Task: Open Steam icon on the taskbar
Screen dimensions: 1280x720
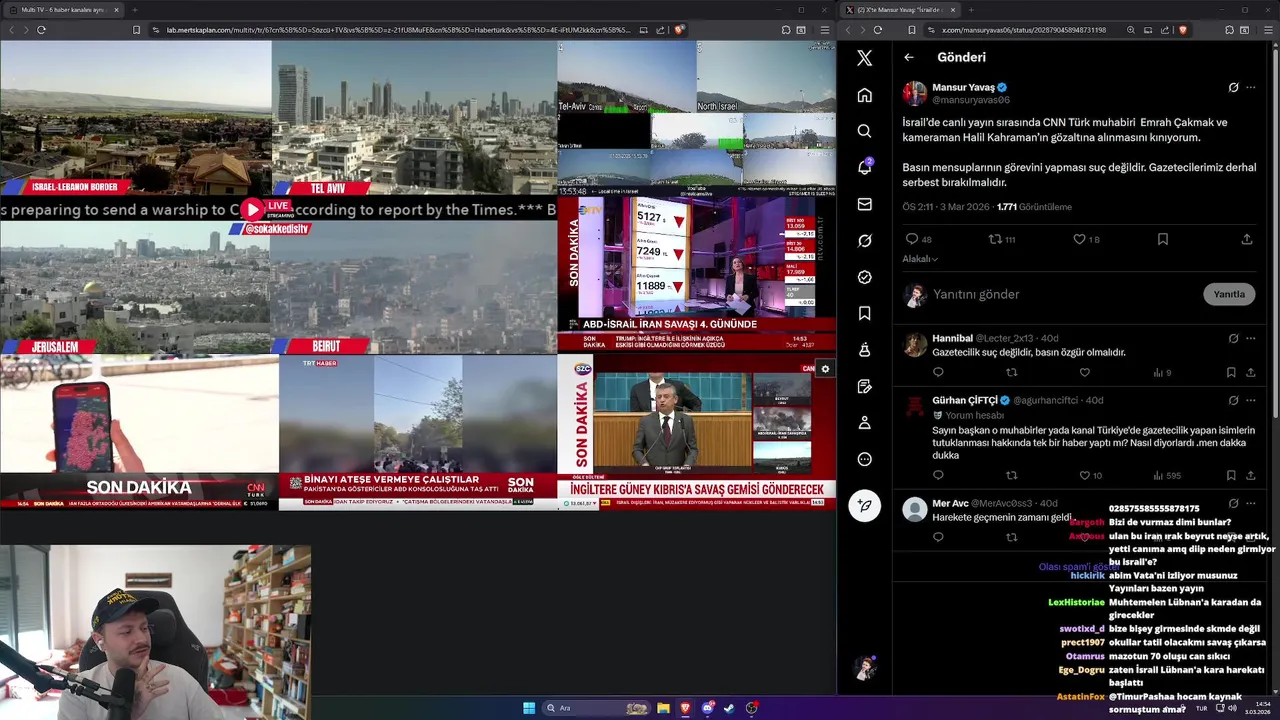Action: coord(729,708)
